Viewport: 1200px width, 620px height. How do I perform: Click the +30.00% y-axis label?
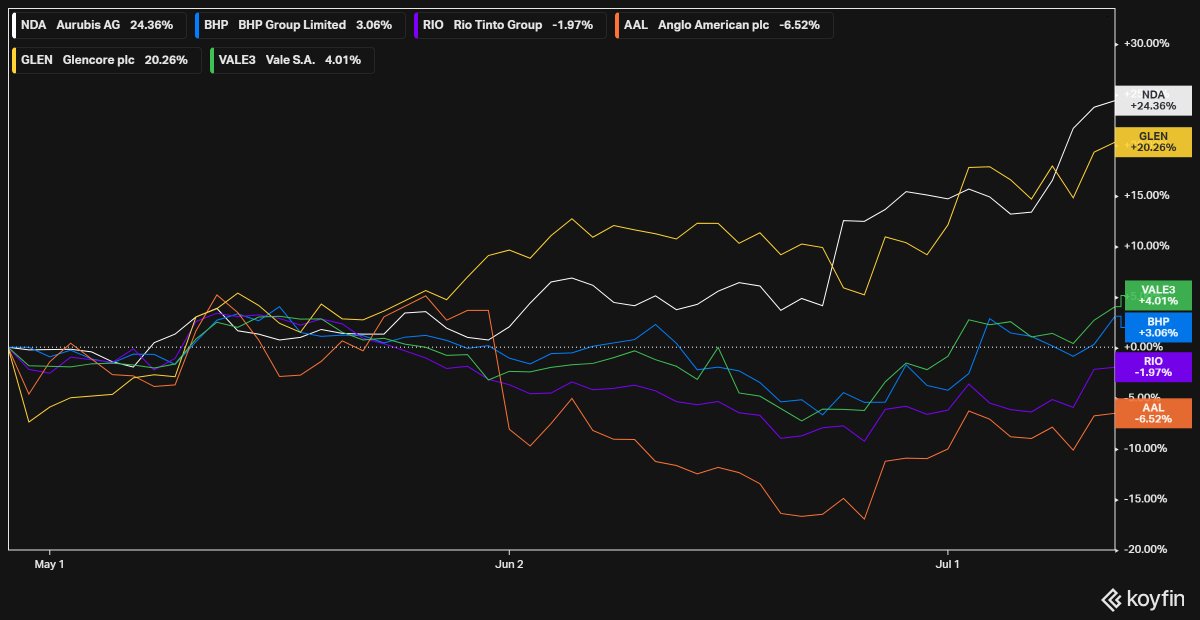point(1146,43)
